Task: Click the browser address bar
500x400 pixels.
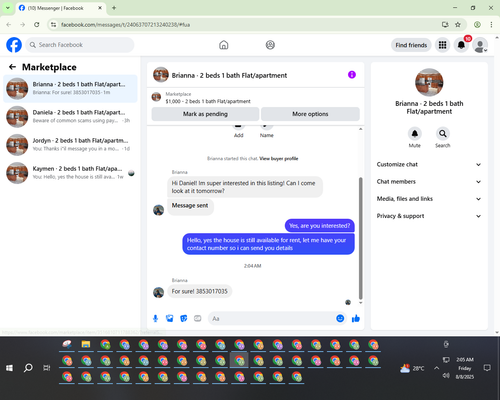Action: pos(247,25)
